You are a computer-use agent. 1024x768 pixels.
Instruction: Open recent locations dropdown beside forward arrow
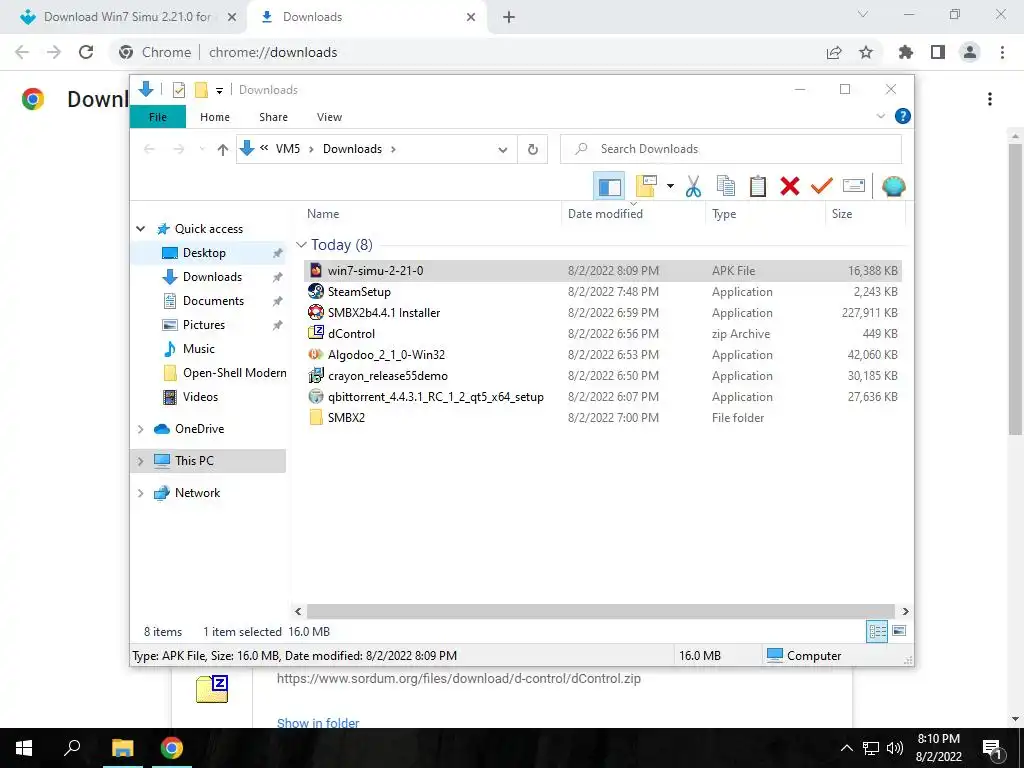pyautogui.click(x=202, y=150)
